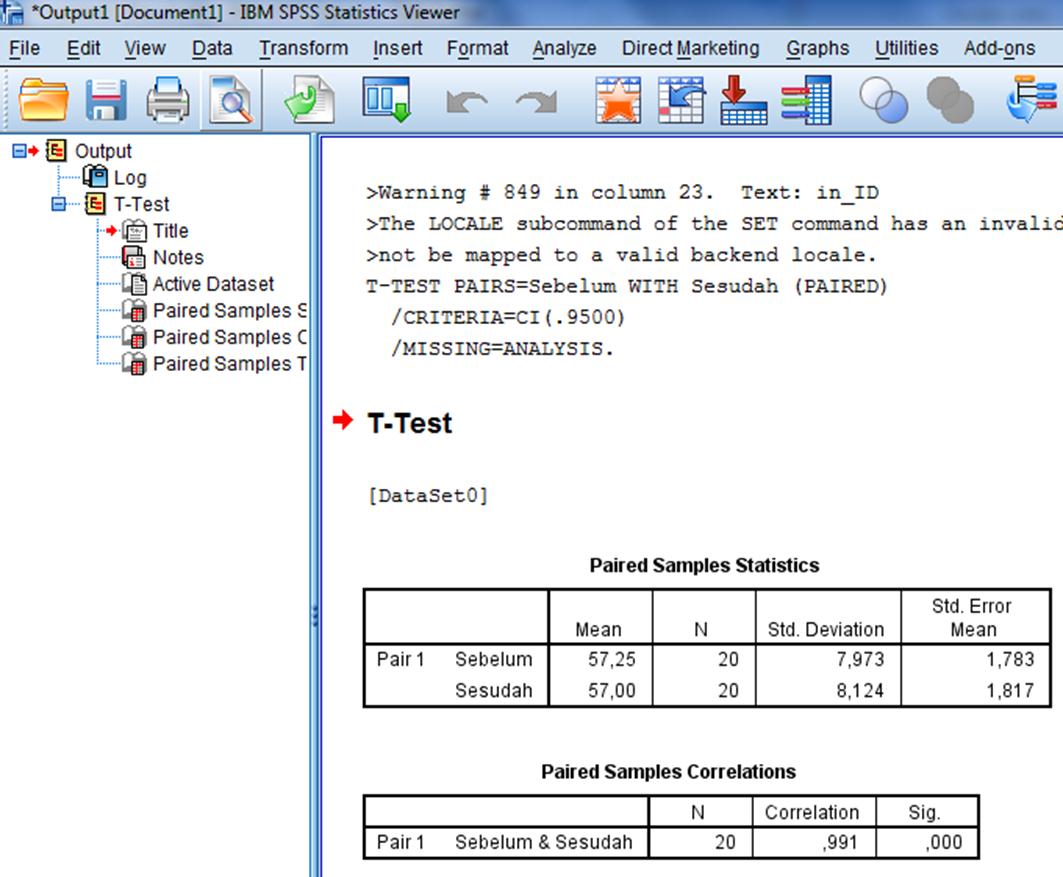The height and width of the screenshot is (877, 1063).
Task: Open the Variables colored bars icon
Action: (806, 100)
